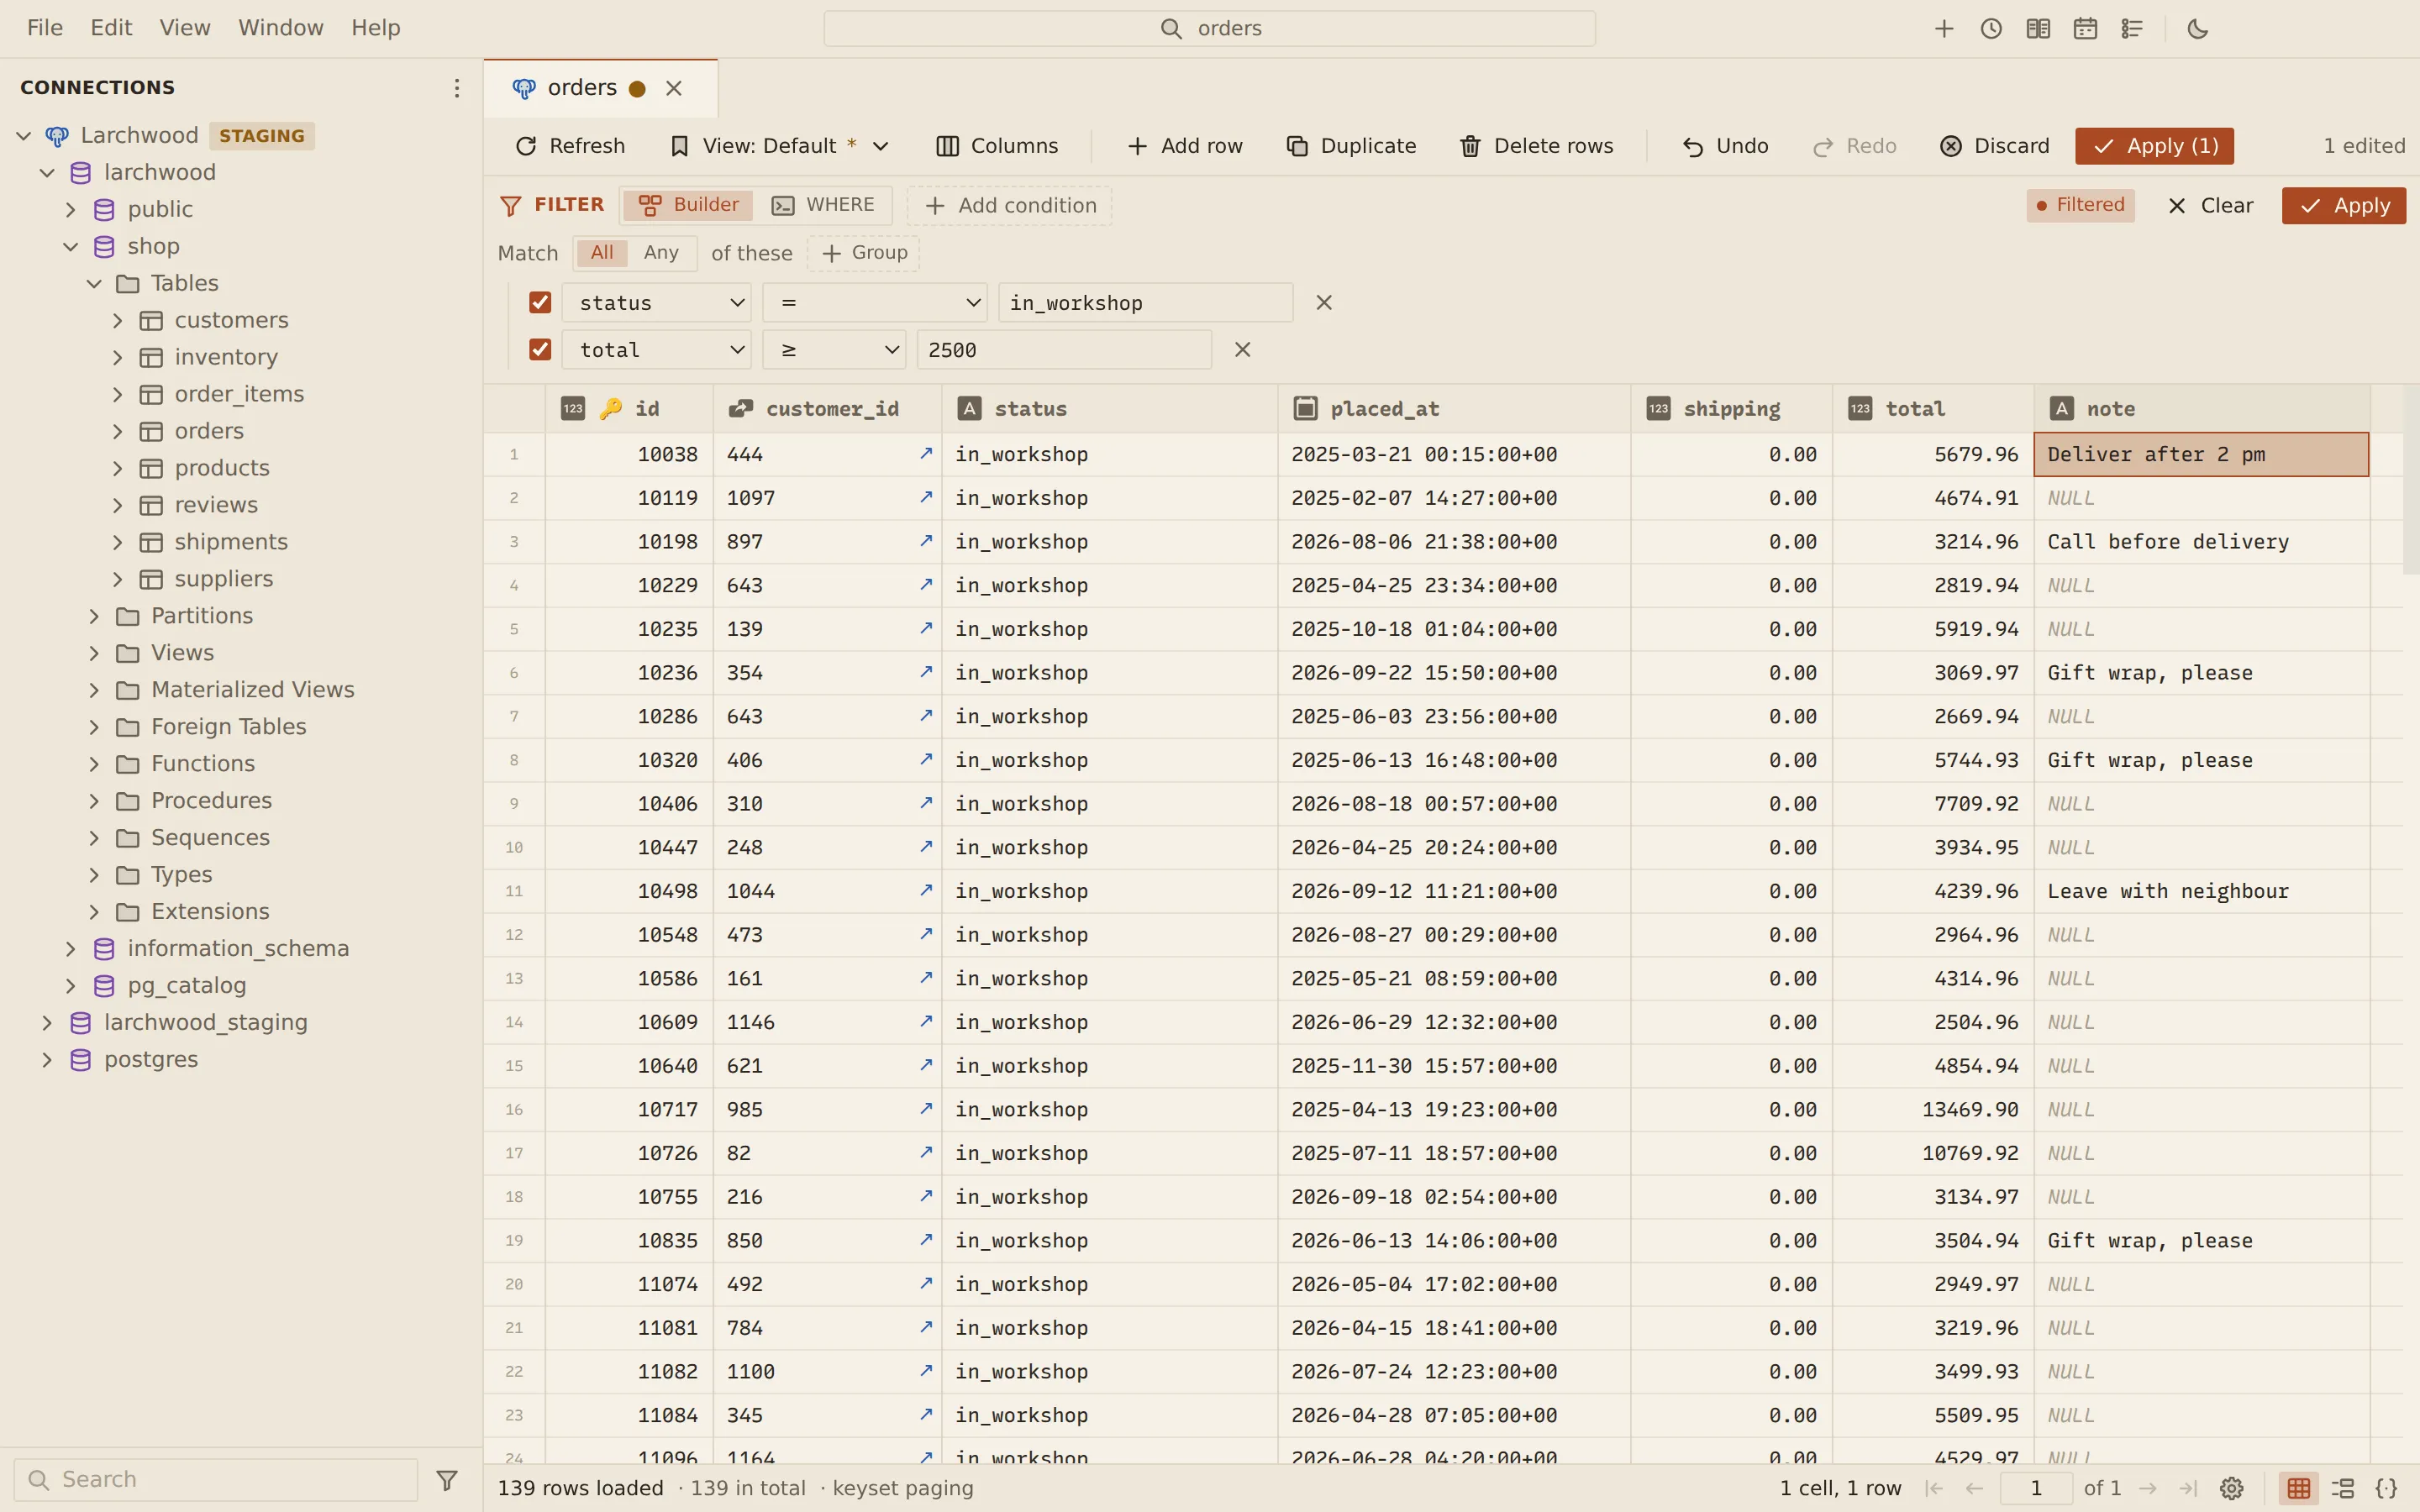Open the split view book icon
Viewport: 2420px width, 1512px height.
(x=2038, y=29)
